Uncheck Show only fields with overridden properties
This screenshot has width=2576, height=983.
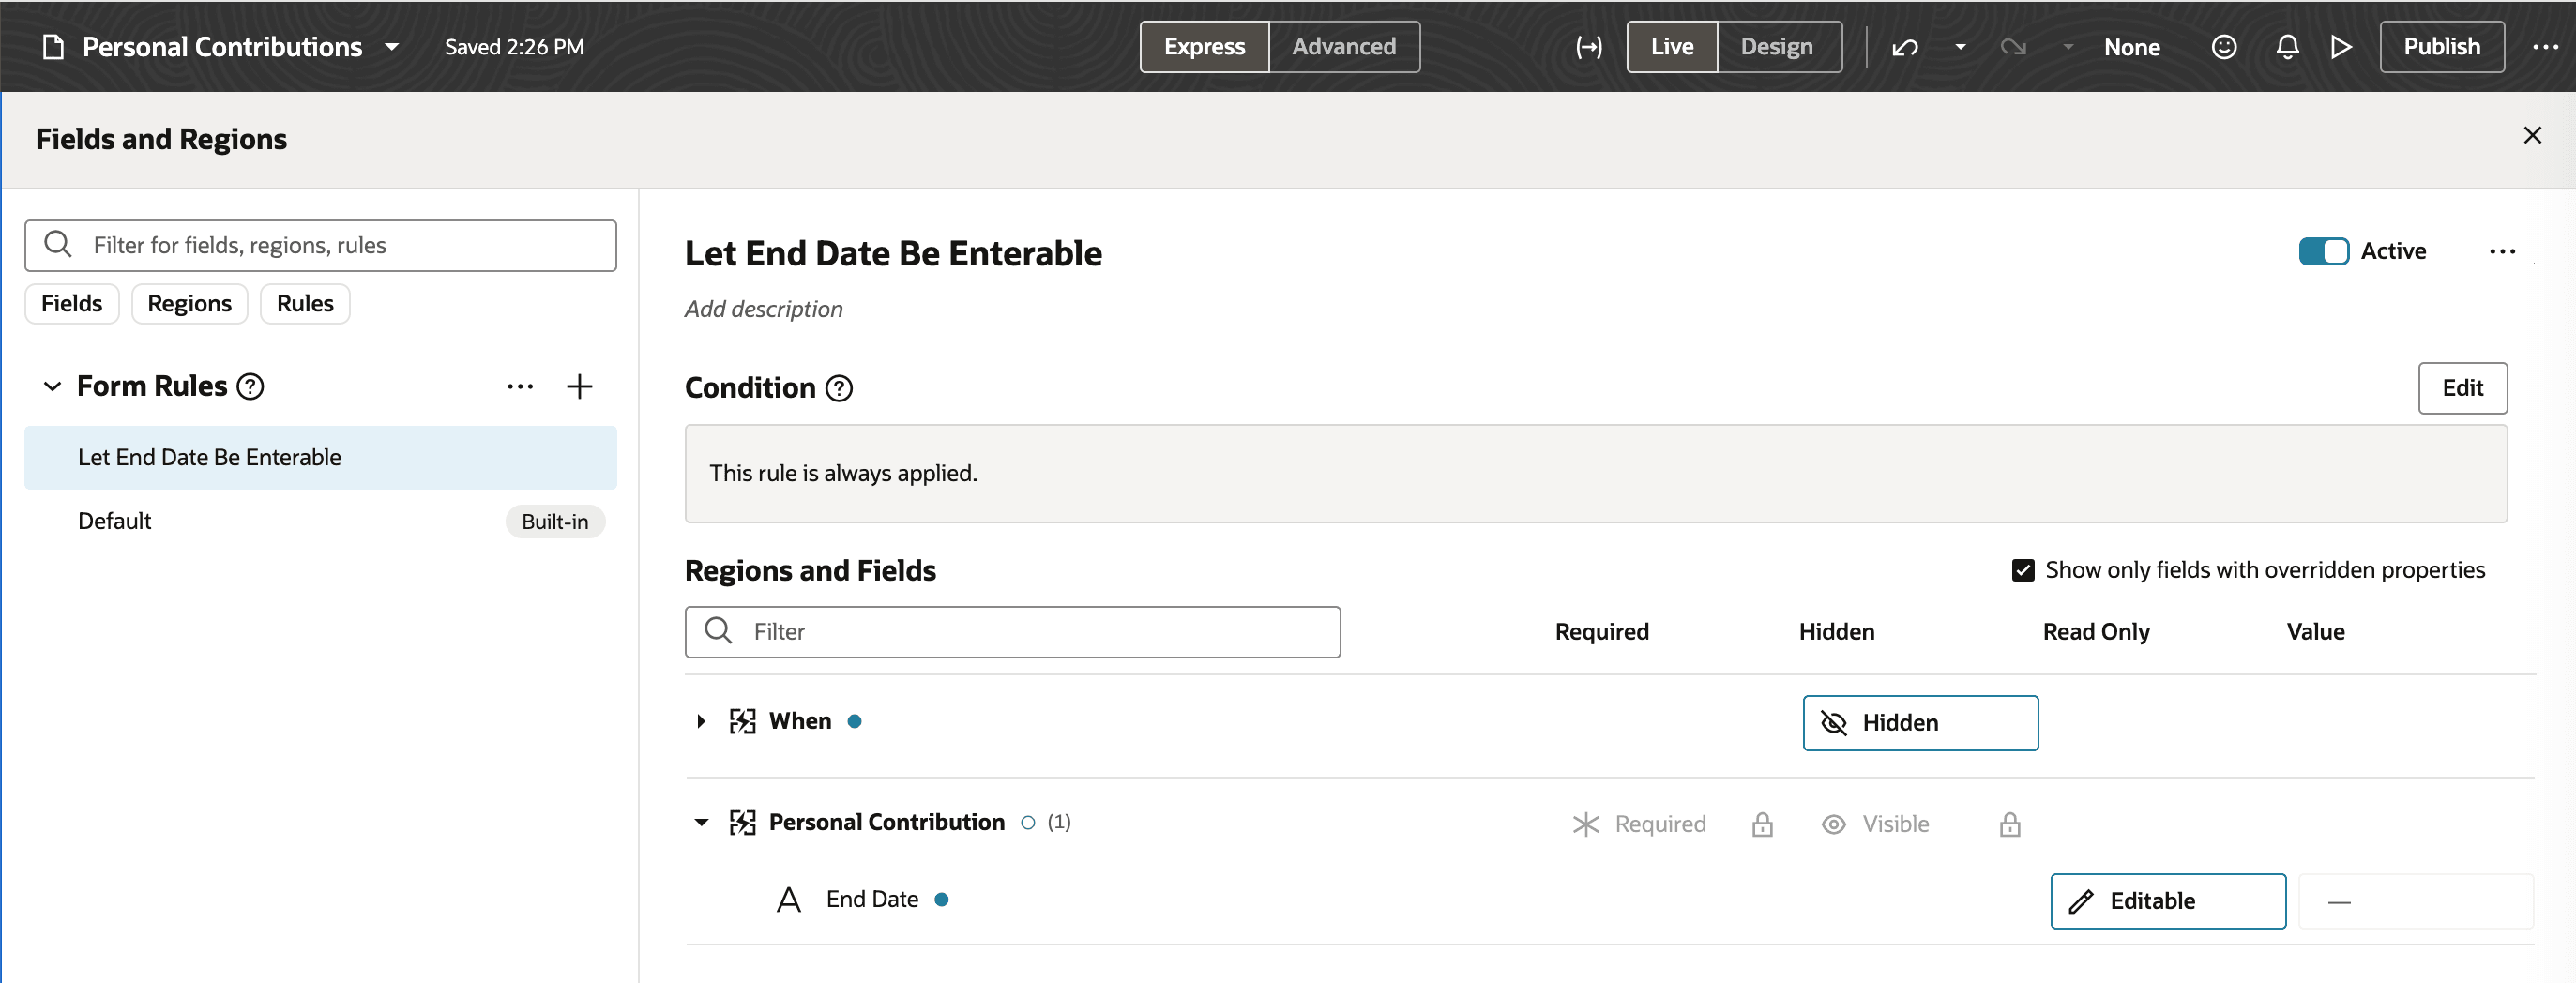point(2023,569)
